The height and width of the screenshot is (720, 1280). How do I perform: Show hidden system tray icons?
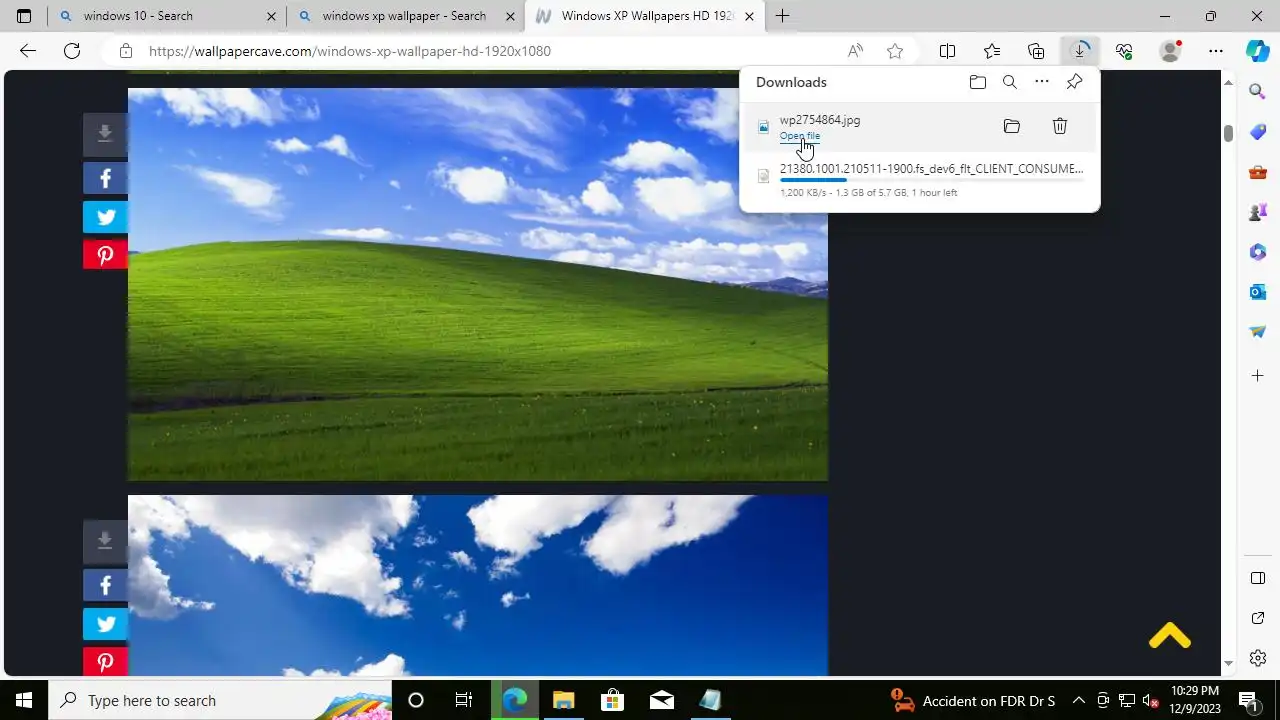pos(1078,700)
